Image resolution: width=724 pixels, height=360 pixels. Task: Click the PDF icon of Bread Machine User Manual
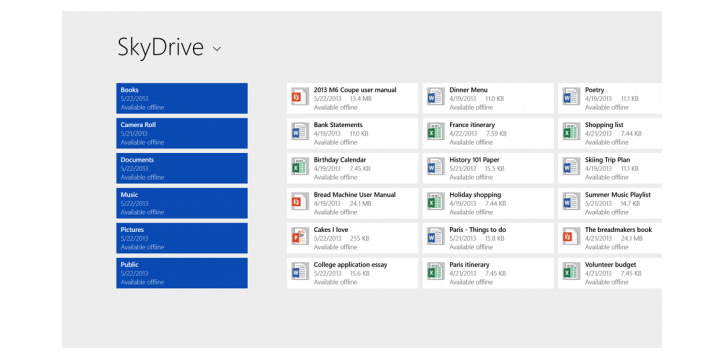300,201
